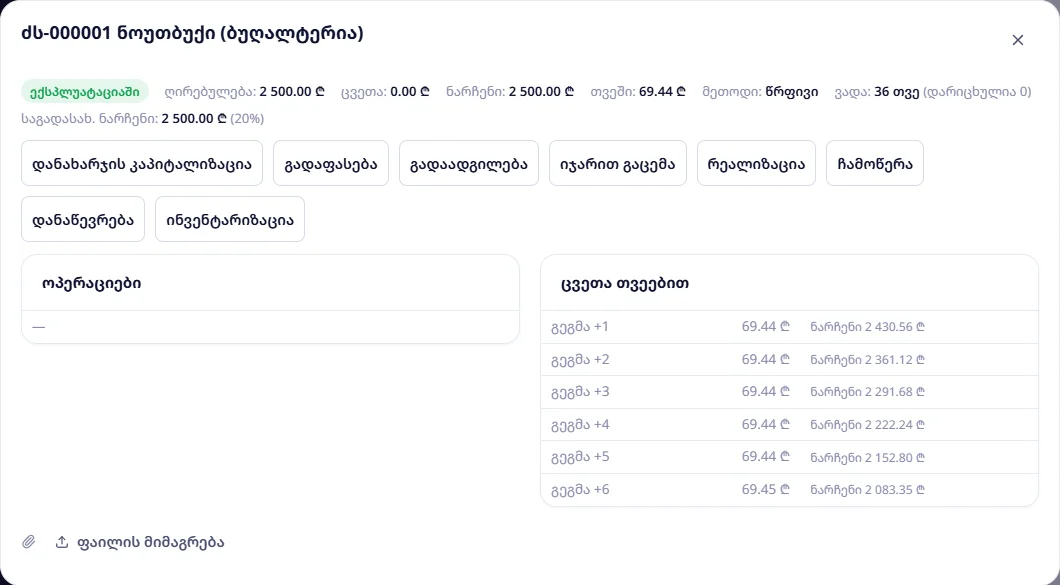1060x585 pixels.
Task: Close the asset details dialog
Action: point(1017,40)
